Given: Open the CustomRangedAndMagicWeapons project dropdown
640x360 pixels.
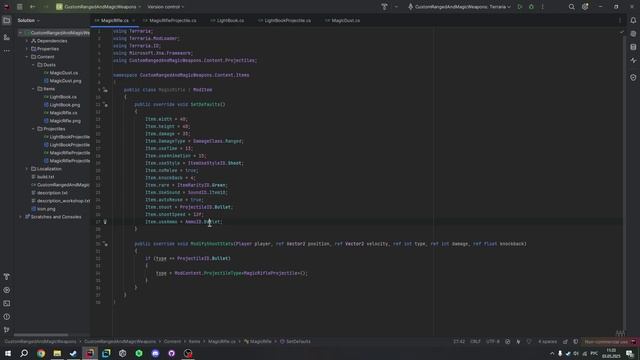Looking at the screenshot, I should 99,7.
